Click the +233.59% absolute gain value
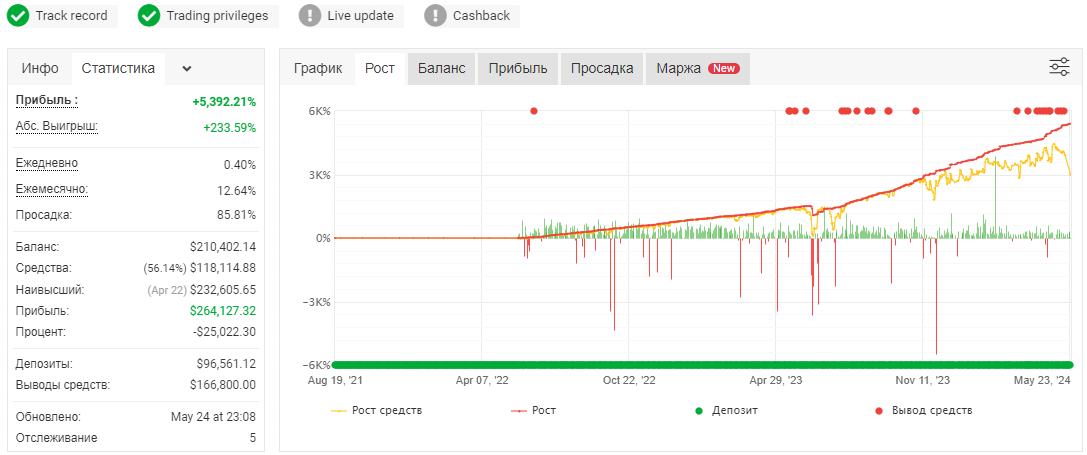Viewport: 1087px width, 455px height. pyautogui.click(x=229, y=128)
